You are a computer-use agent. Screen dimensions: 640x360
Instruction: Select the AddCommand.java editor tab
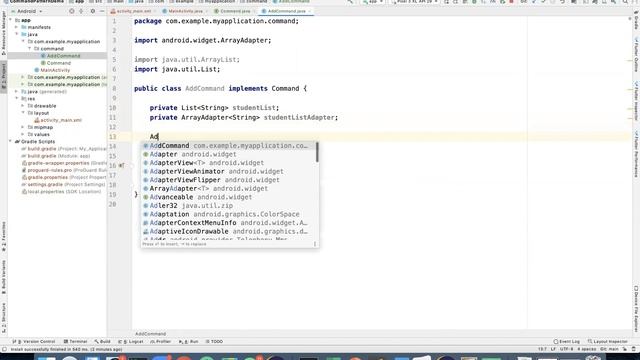pyautogui.click(x=286, y=11)
